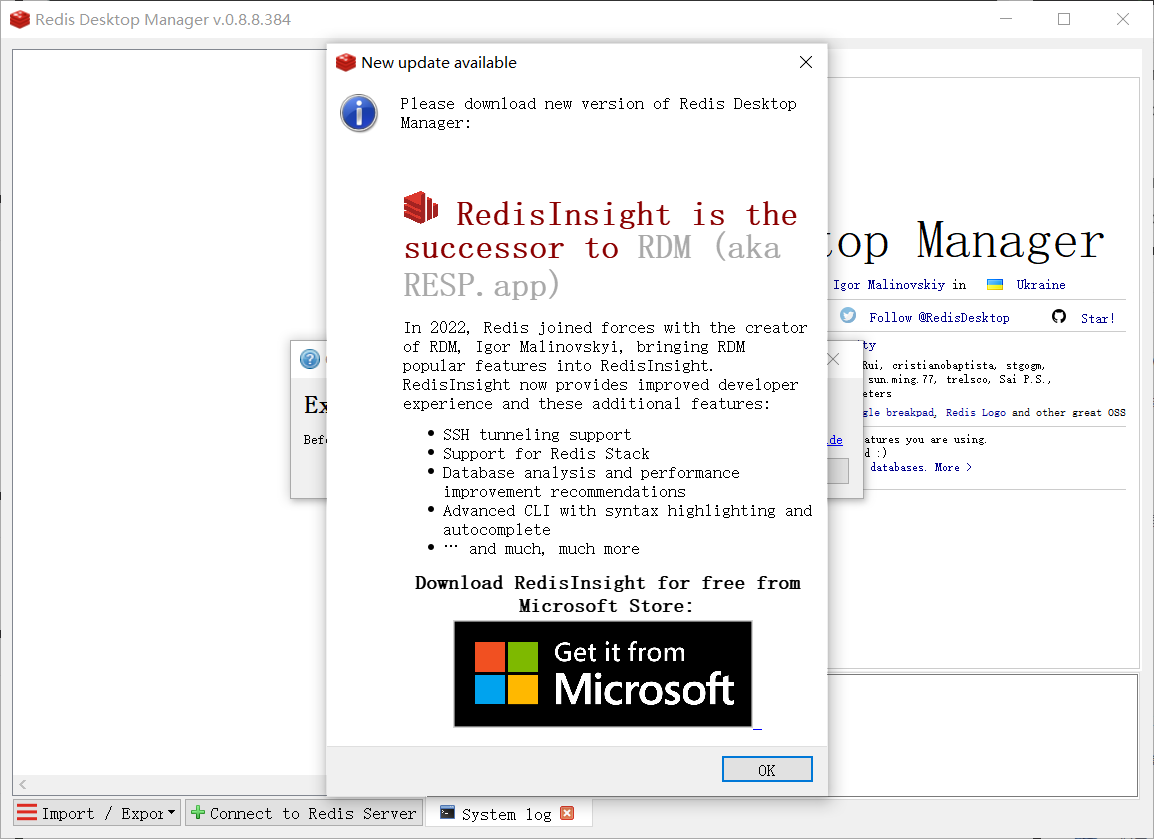Click the question mark icon in background dialog

310,359
